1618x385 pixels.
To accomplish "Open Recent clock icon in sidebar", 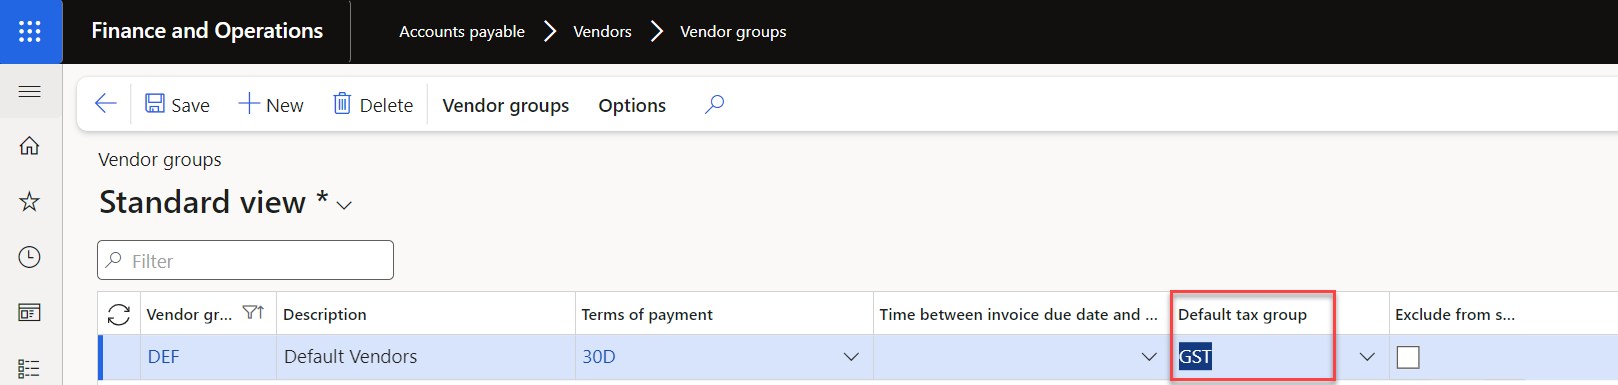I will pos(30,257).
